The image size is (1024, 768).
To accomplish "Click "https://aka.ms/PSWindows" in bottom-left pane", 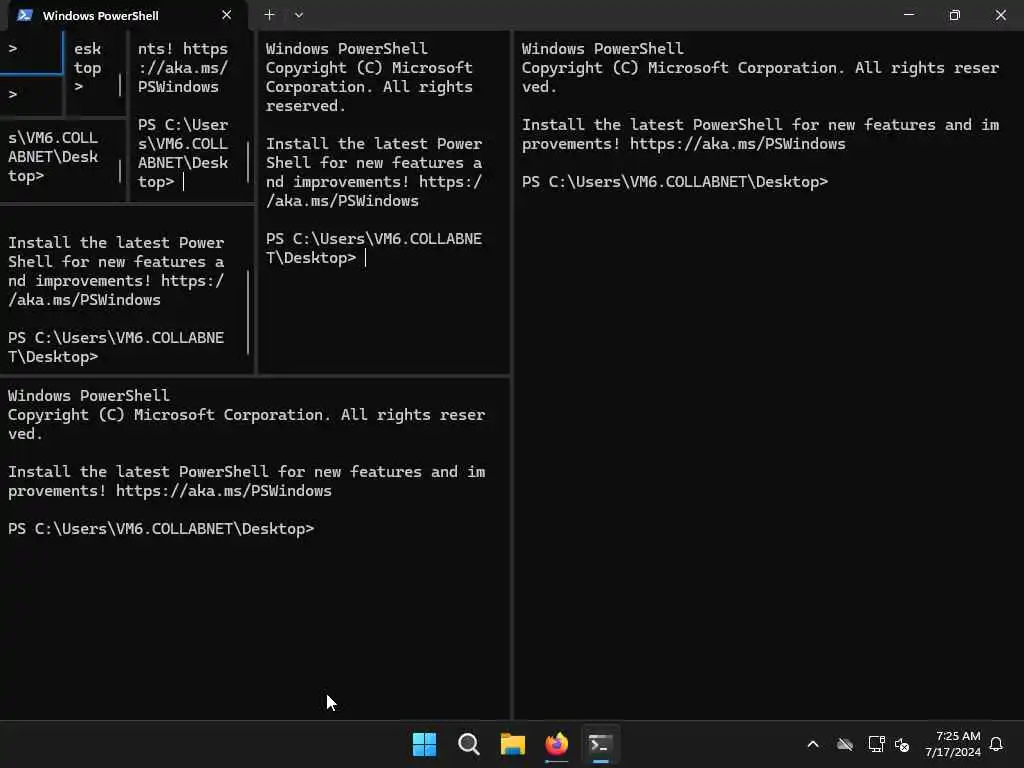I will [223, 490].
